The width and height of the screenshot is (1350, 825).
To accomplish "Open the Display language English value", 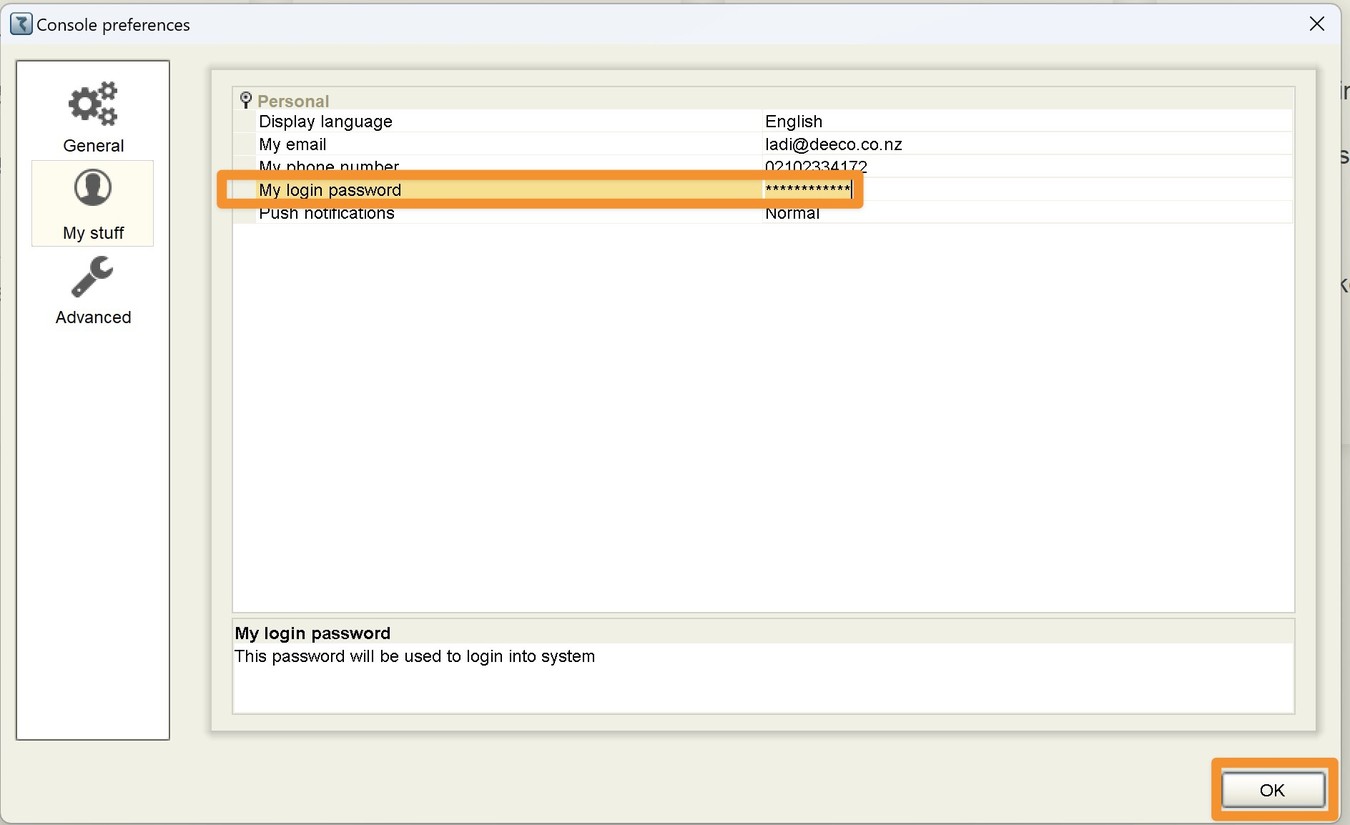I will point(793,121).
